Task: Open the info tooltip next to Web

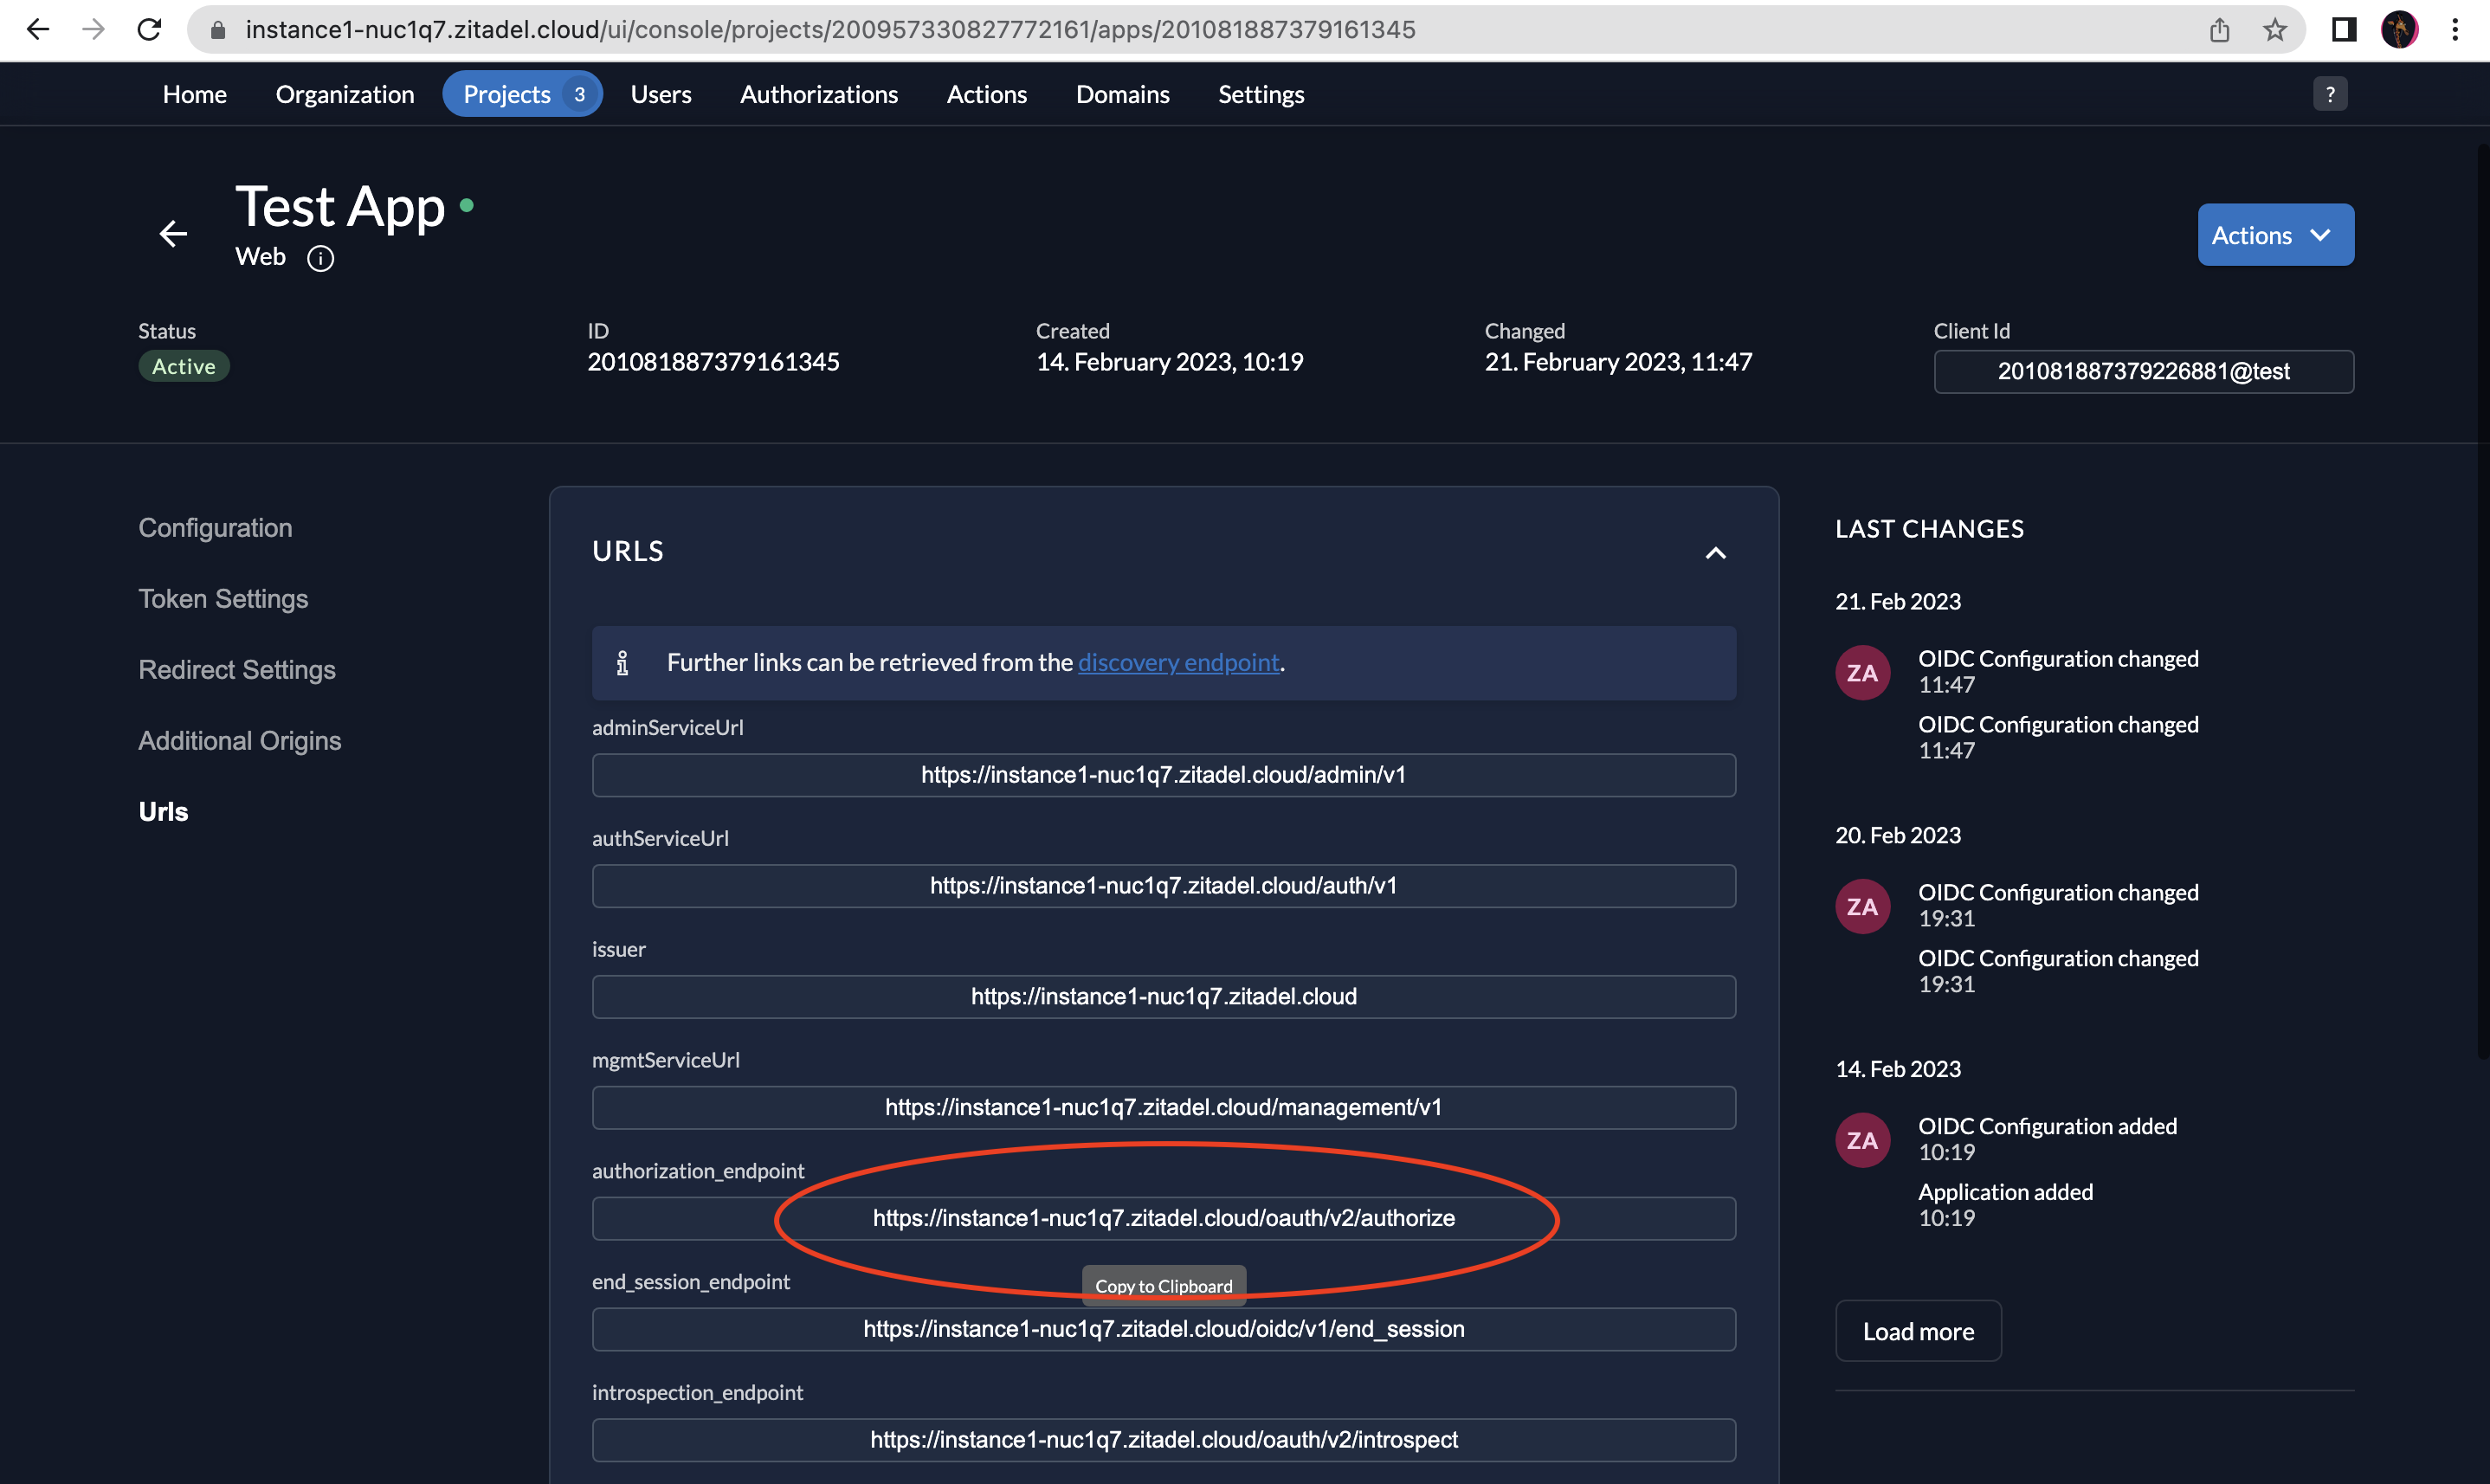Action: pos(320,258)
